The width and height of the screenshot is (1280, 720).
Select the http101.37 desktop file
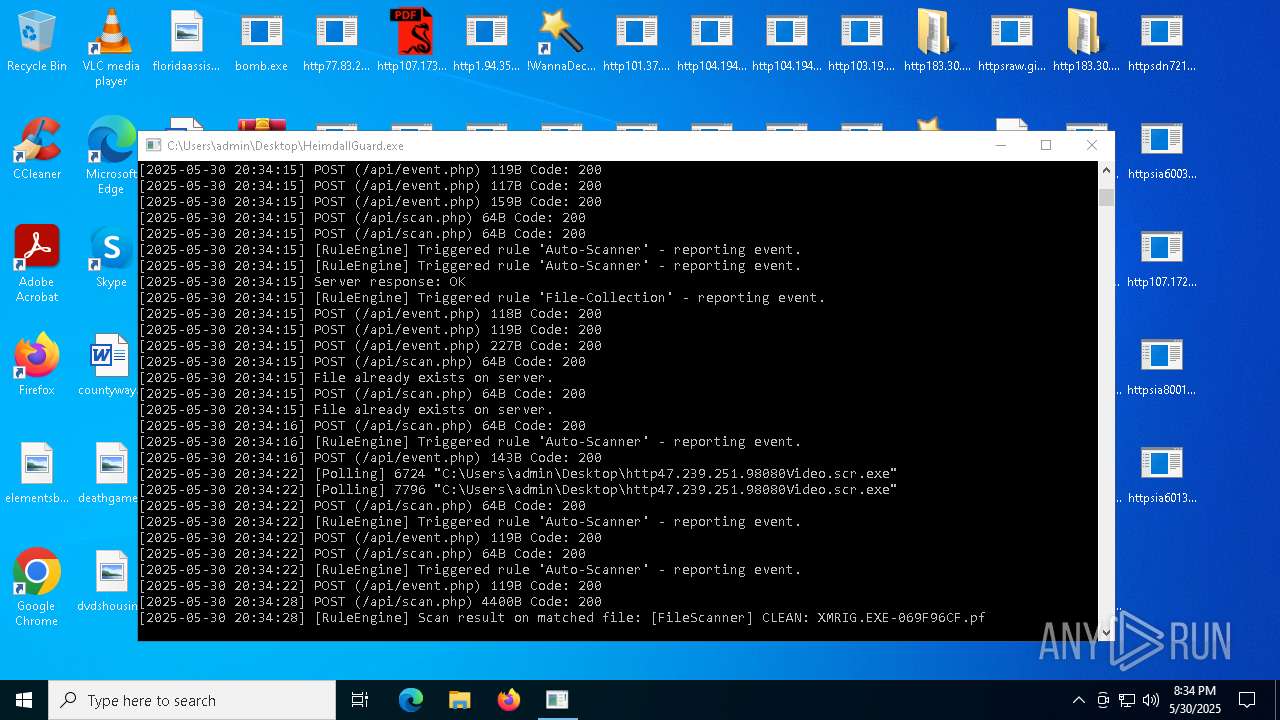[x=636, y=41]
